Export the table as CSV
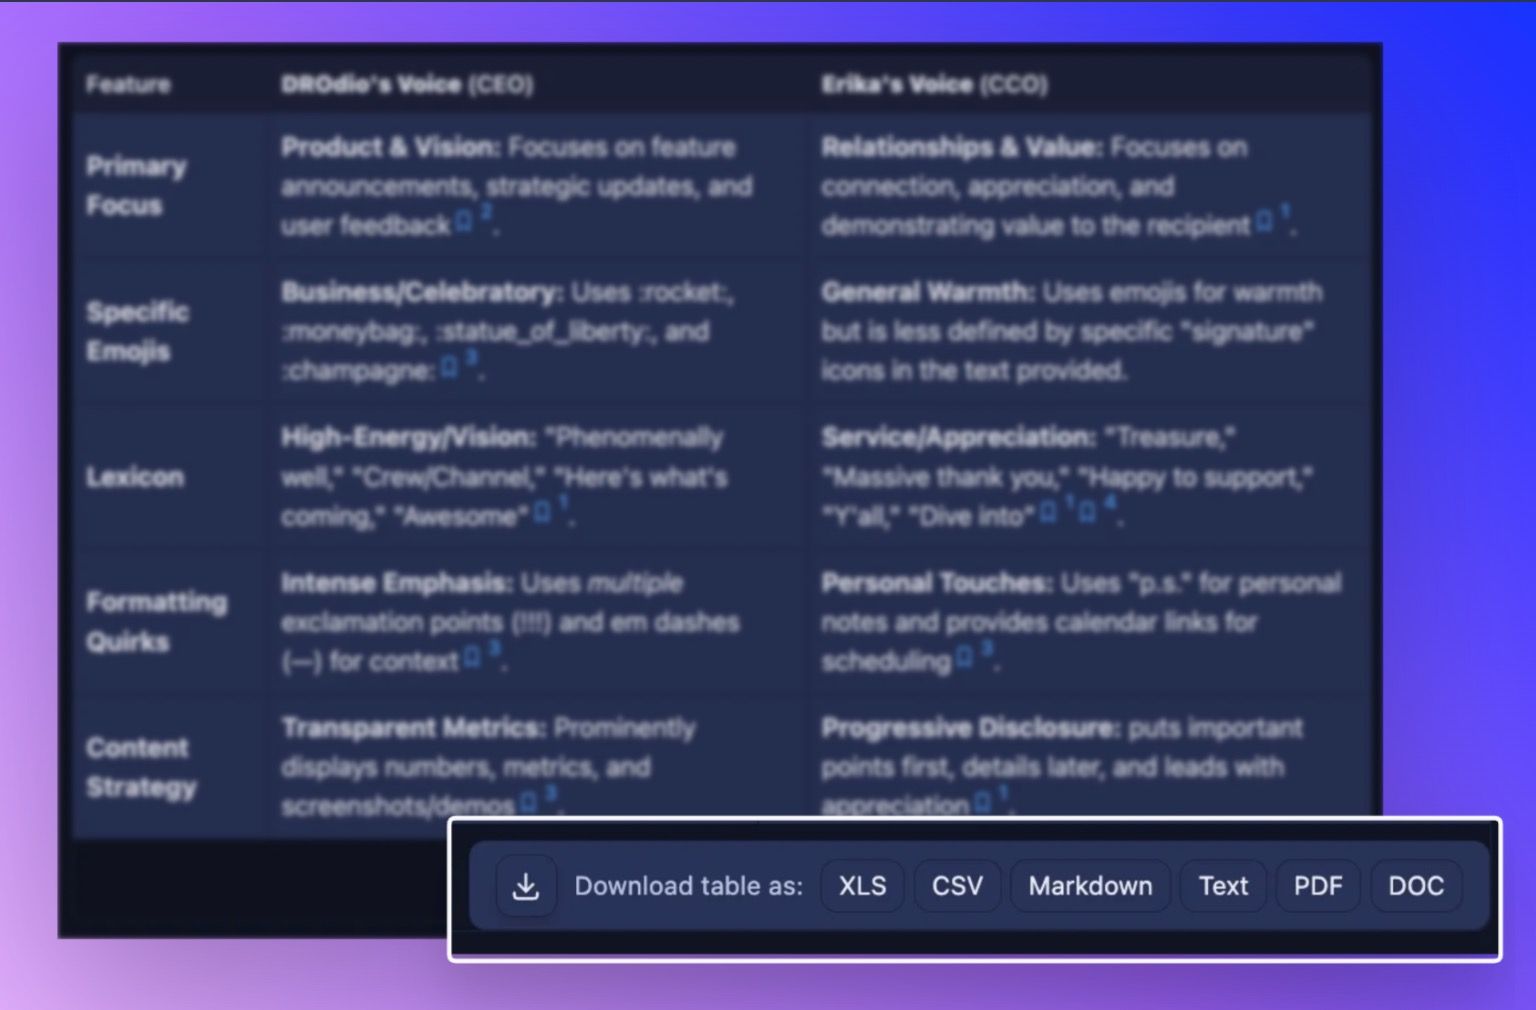1536x1010 pixels. 957,886
